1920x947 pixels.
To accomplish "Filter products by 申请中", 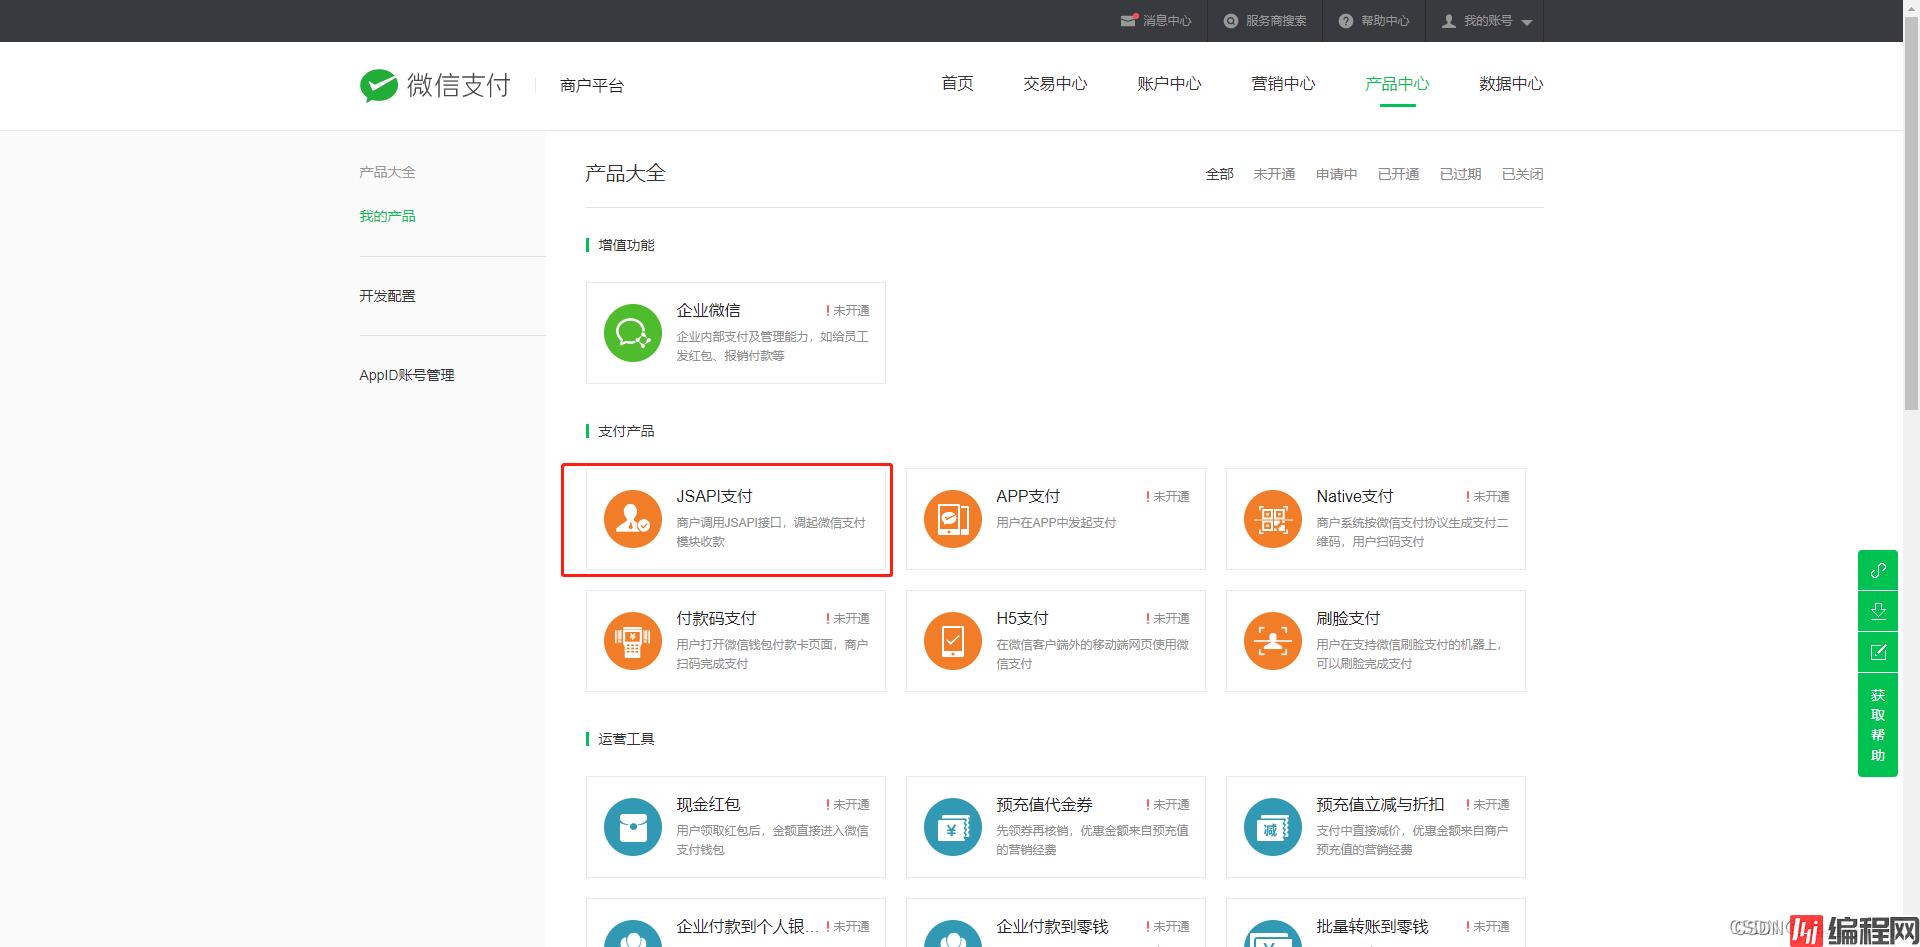I will click(1336, 174).
